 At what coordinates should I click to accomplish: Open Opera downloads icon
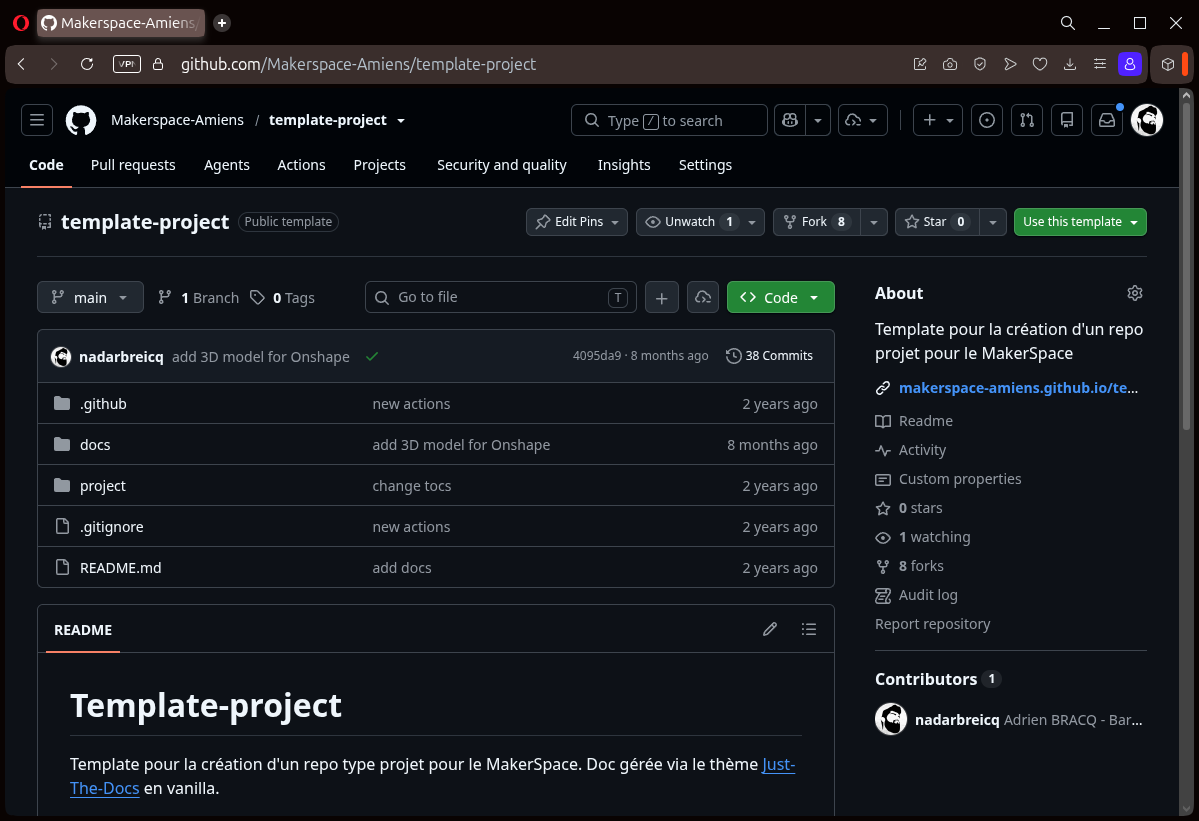1070,64
